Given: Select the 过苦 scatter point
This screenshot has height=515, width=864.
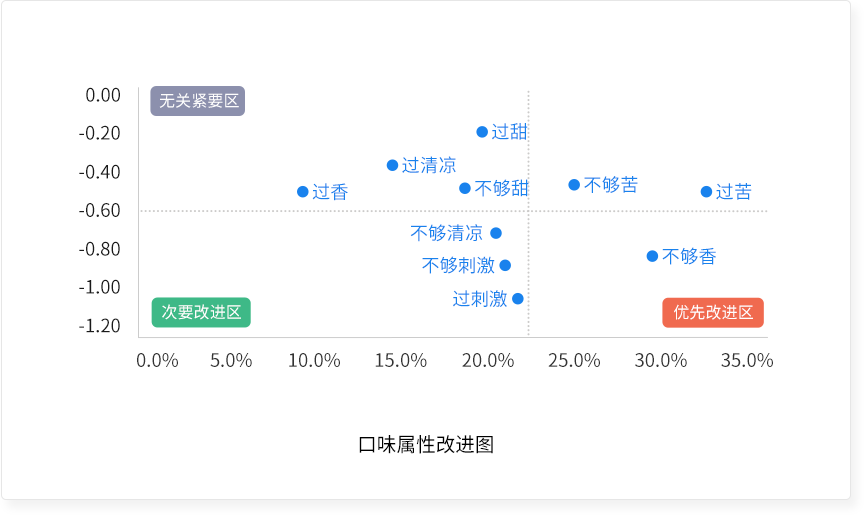Looking at the screenshot, I should (706, 192).
